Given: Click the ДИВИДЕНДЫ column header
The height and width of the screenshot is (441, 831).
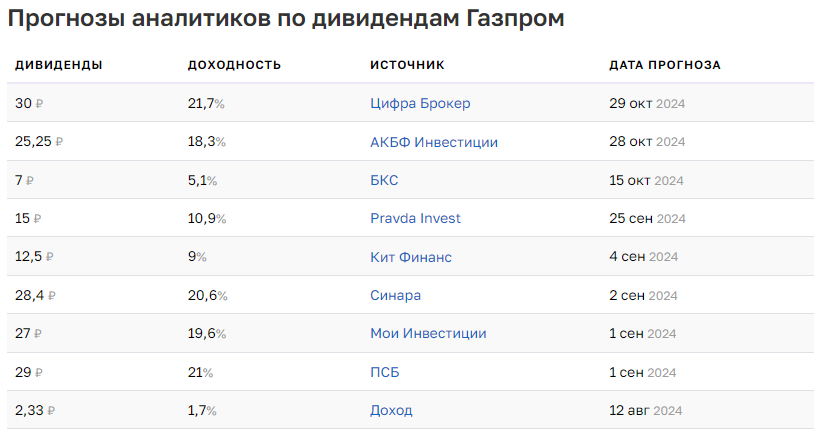Looking at the screenshot, I should (59, 65).
